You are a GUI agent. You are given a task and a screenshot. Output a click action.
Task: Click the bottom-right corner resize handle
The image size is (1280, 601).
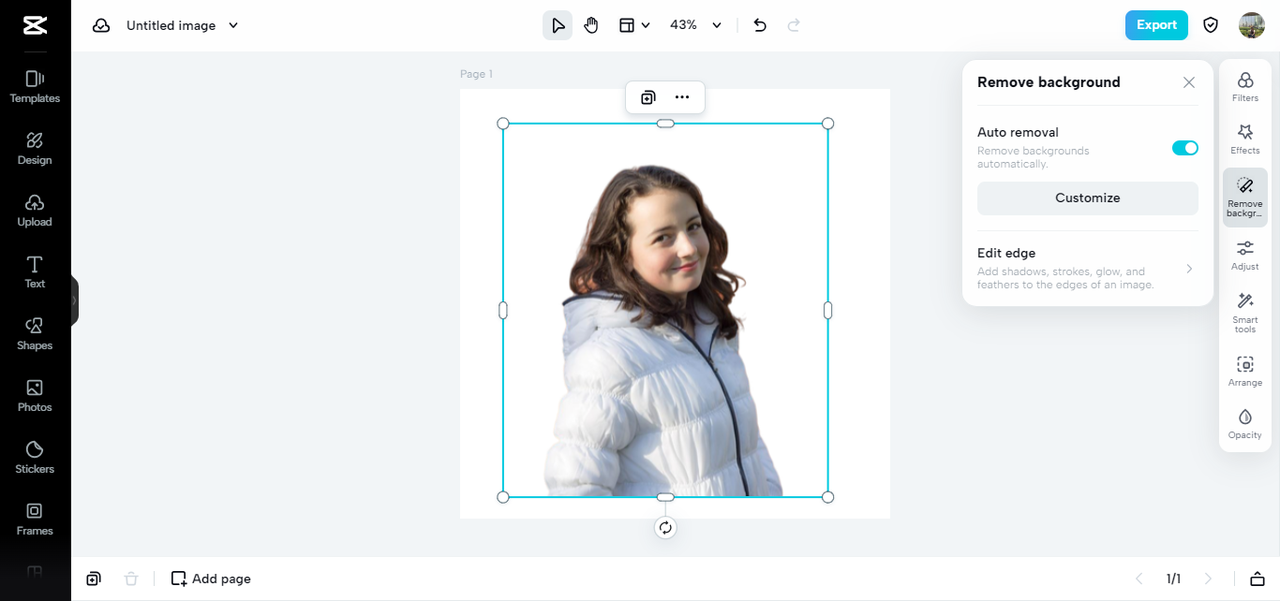click(828, 497)
